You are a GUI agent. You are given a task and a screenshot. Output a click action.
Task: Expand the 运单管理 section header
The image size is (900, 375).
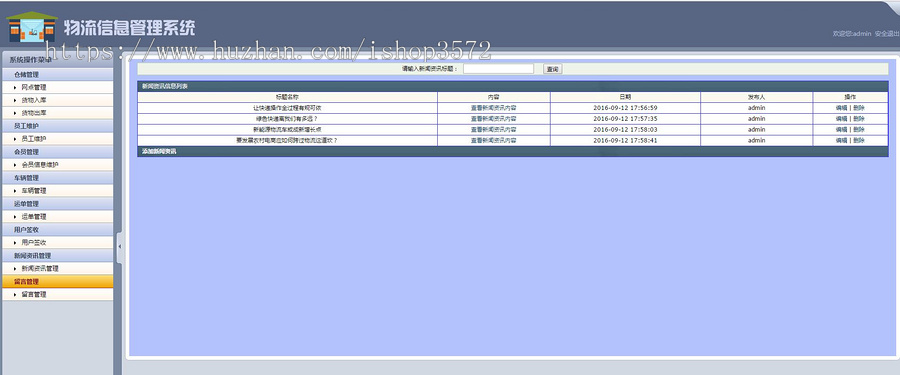(57, 203)
